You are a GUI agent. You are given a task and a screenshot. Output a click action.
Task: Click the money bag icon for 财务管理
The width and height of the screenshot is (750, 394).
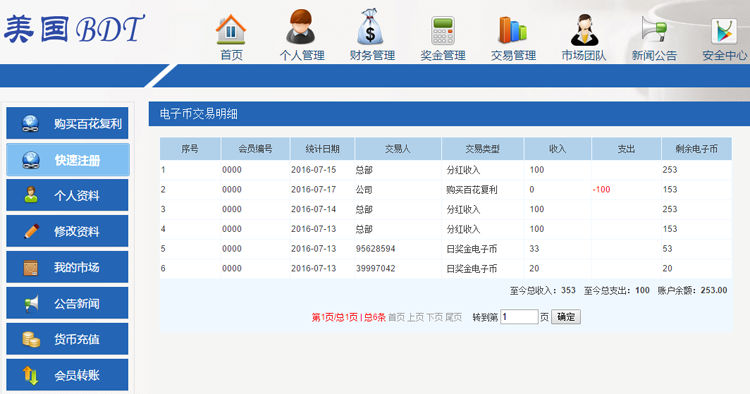[x=370, y=27]
